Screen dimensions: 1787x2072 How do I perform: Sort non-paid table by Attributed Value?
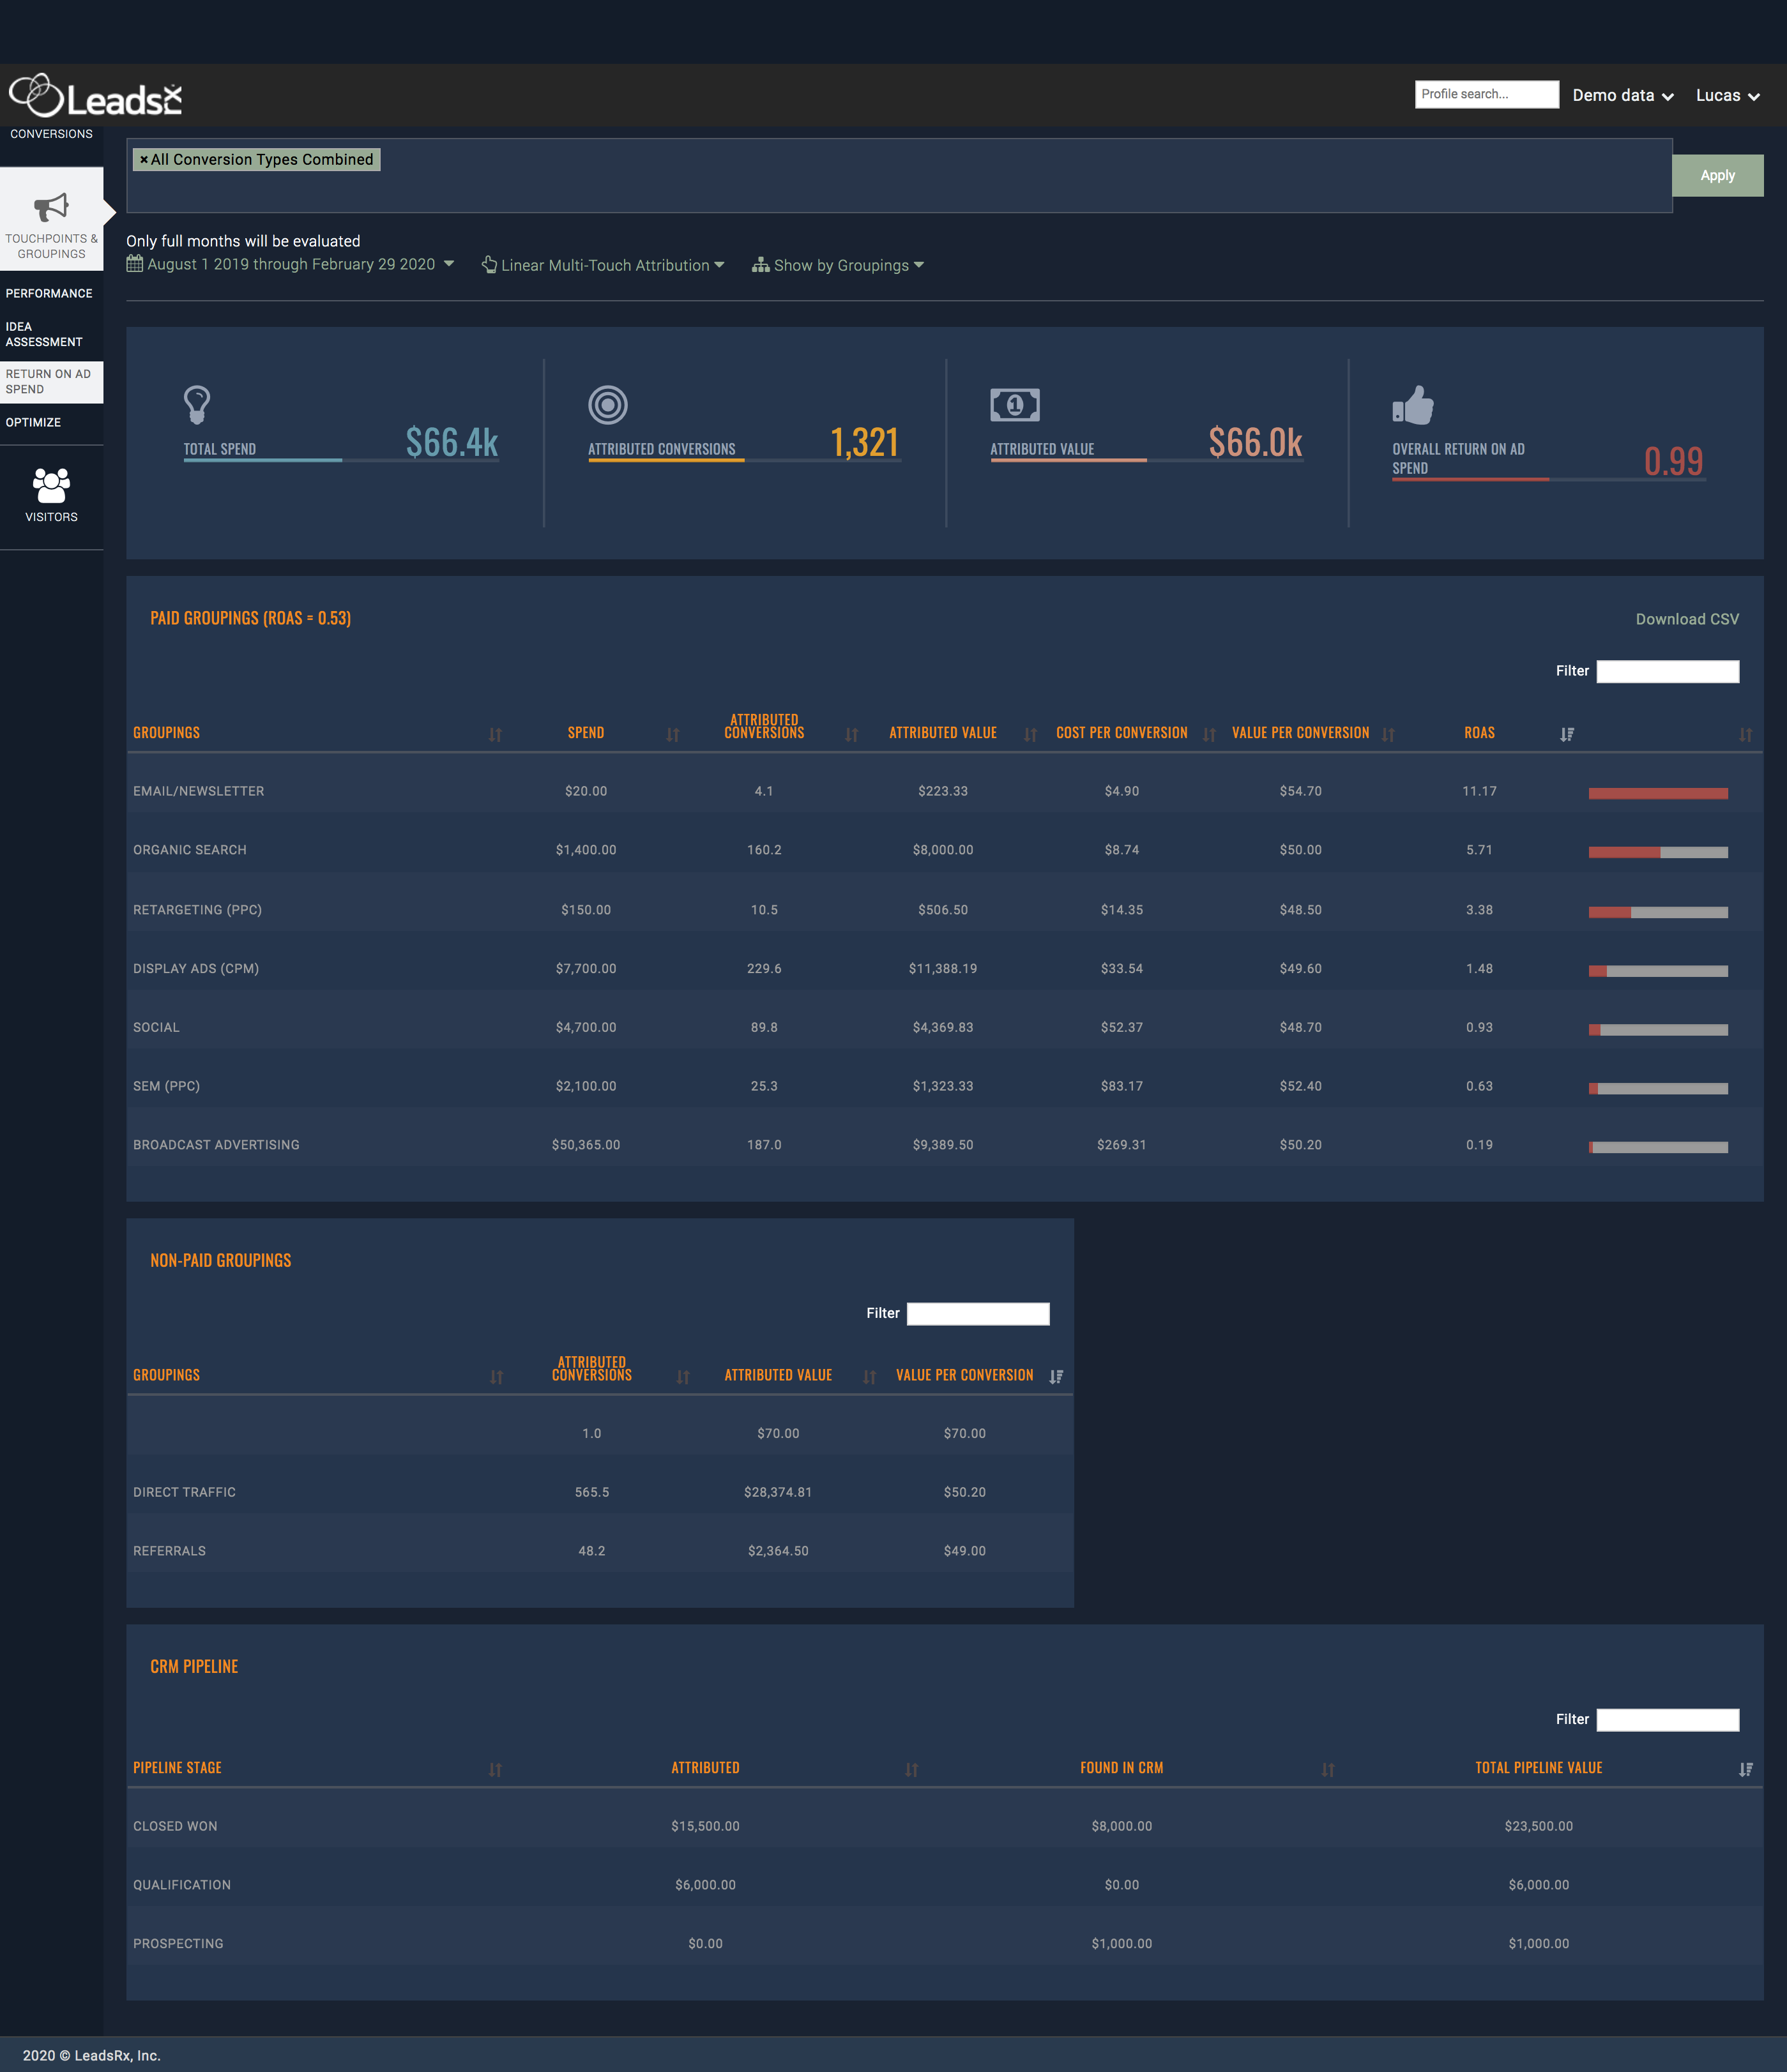(x=869, y=1377)
